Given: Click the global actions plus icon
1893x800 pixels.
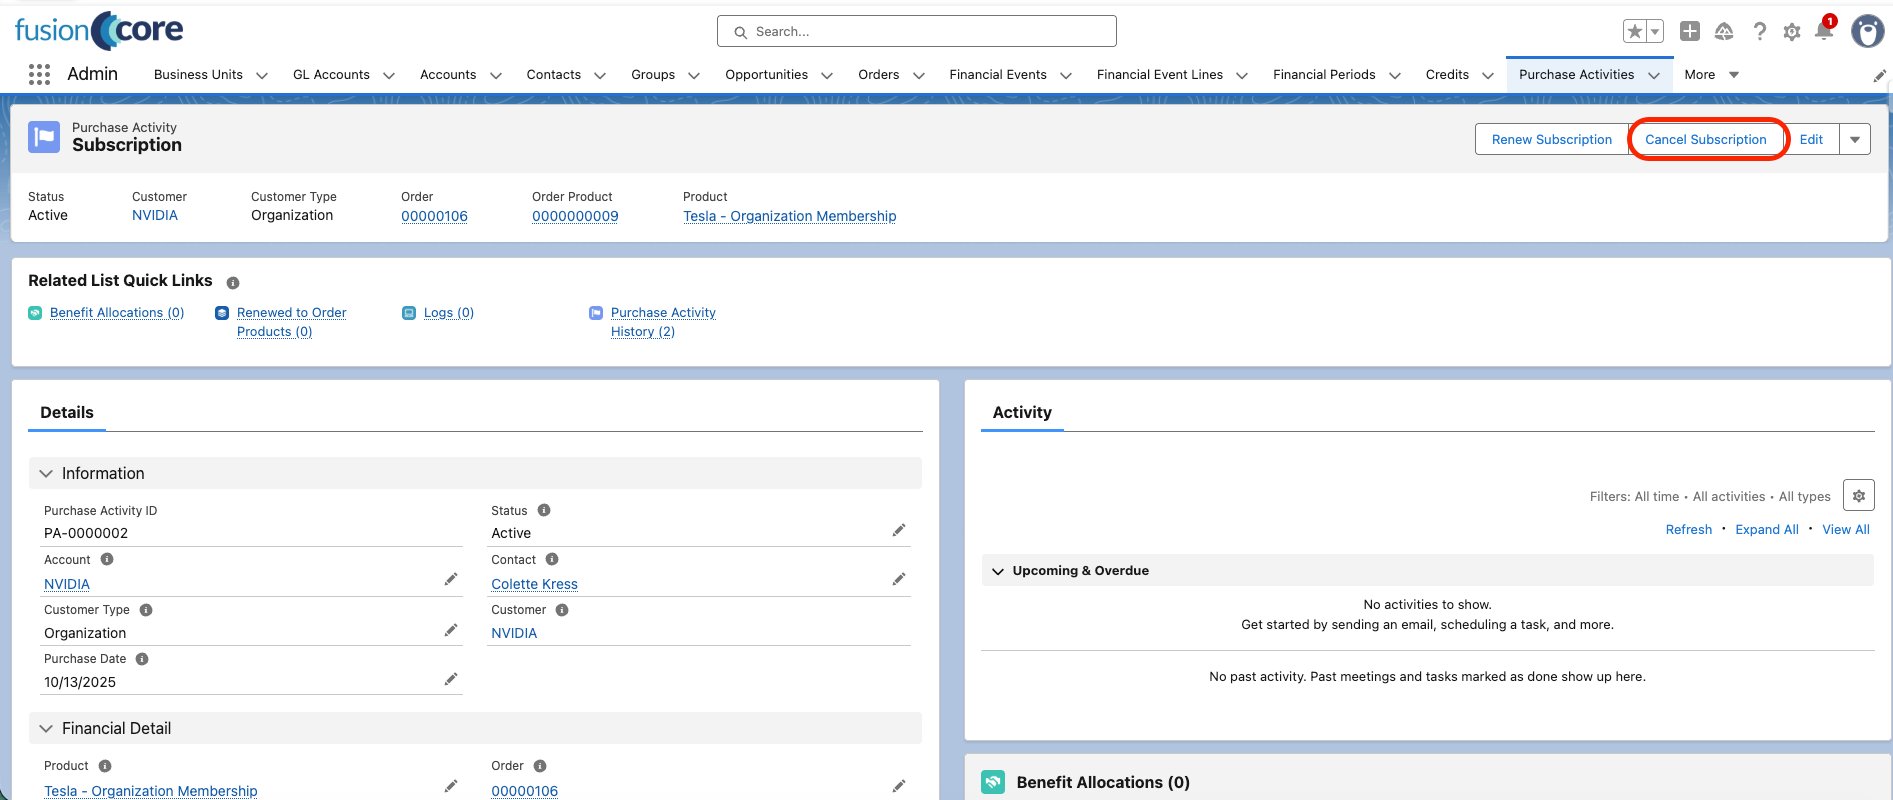Looking at the screenshot, I should click(1690, 31).
